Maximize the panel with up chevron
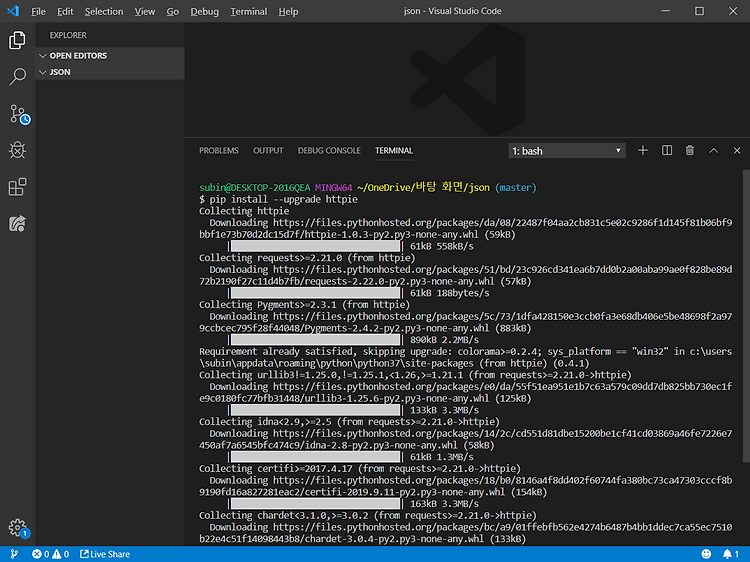The height and width of the screenshot is (562, 750). (714, 151)
